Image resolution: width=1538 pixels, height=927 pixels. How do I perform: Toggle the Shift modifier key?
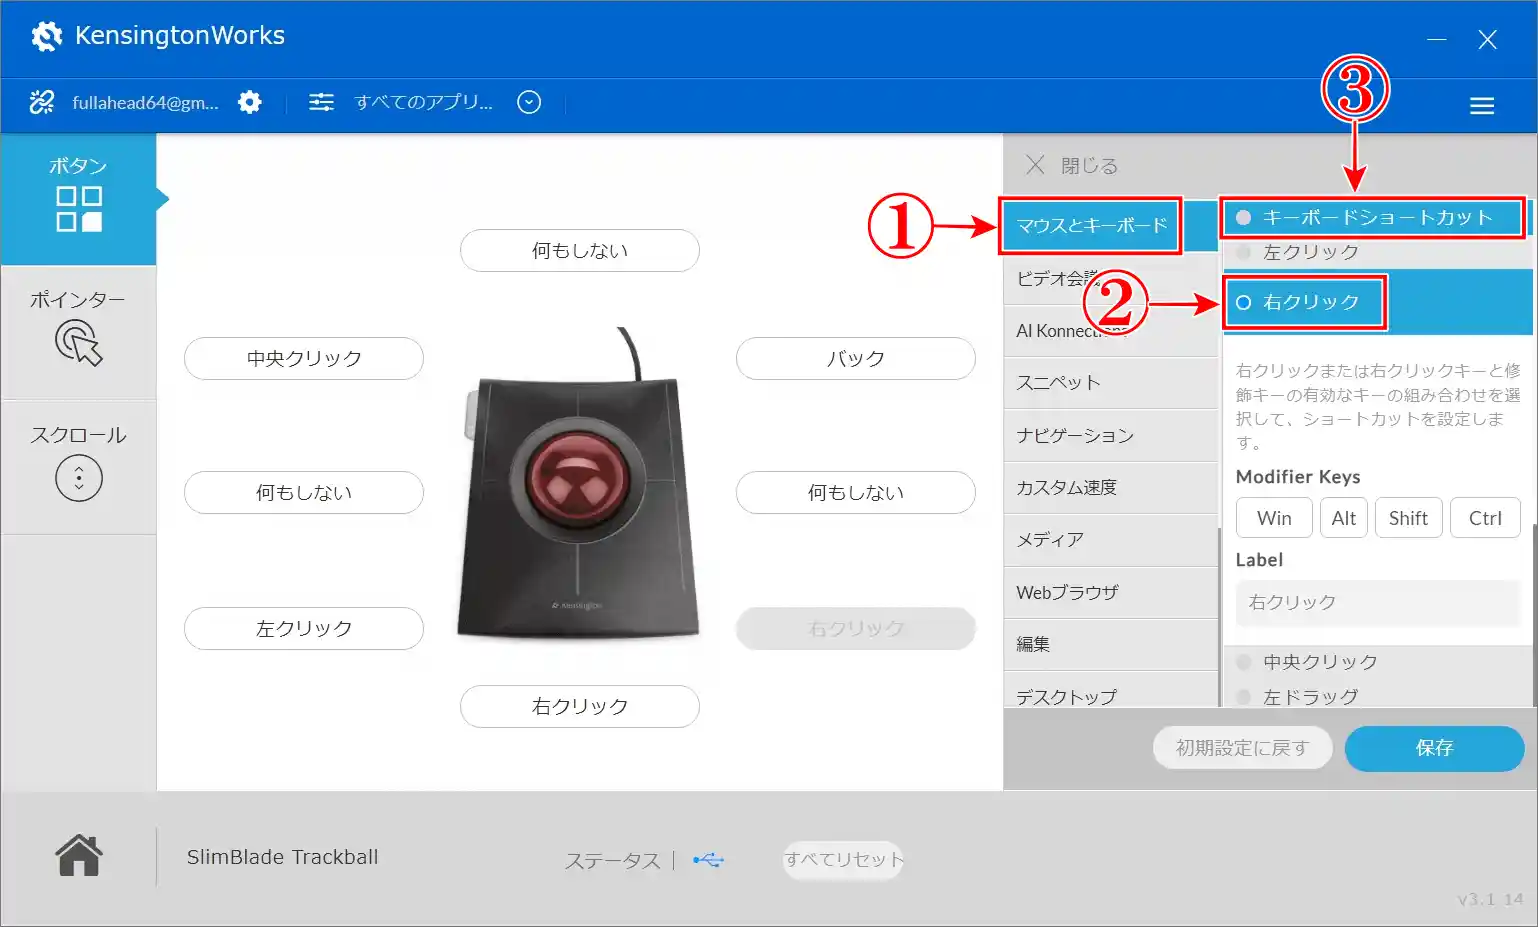1408,518
